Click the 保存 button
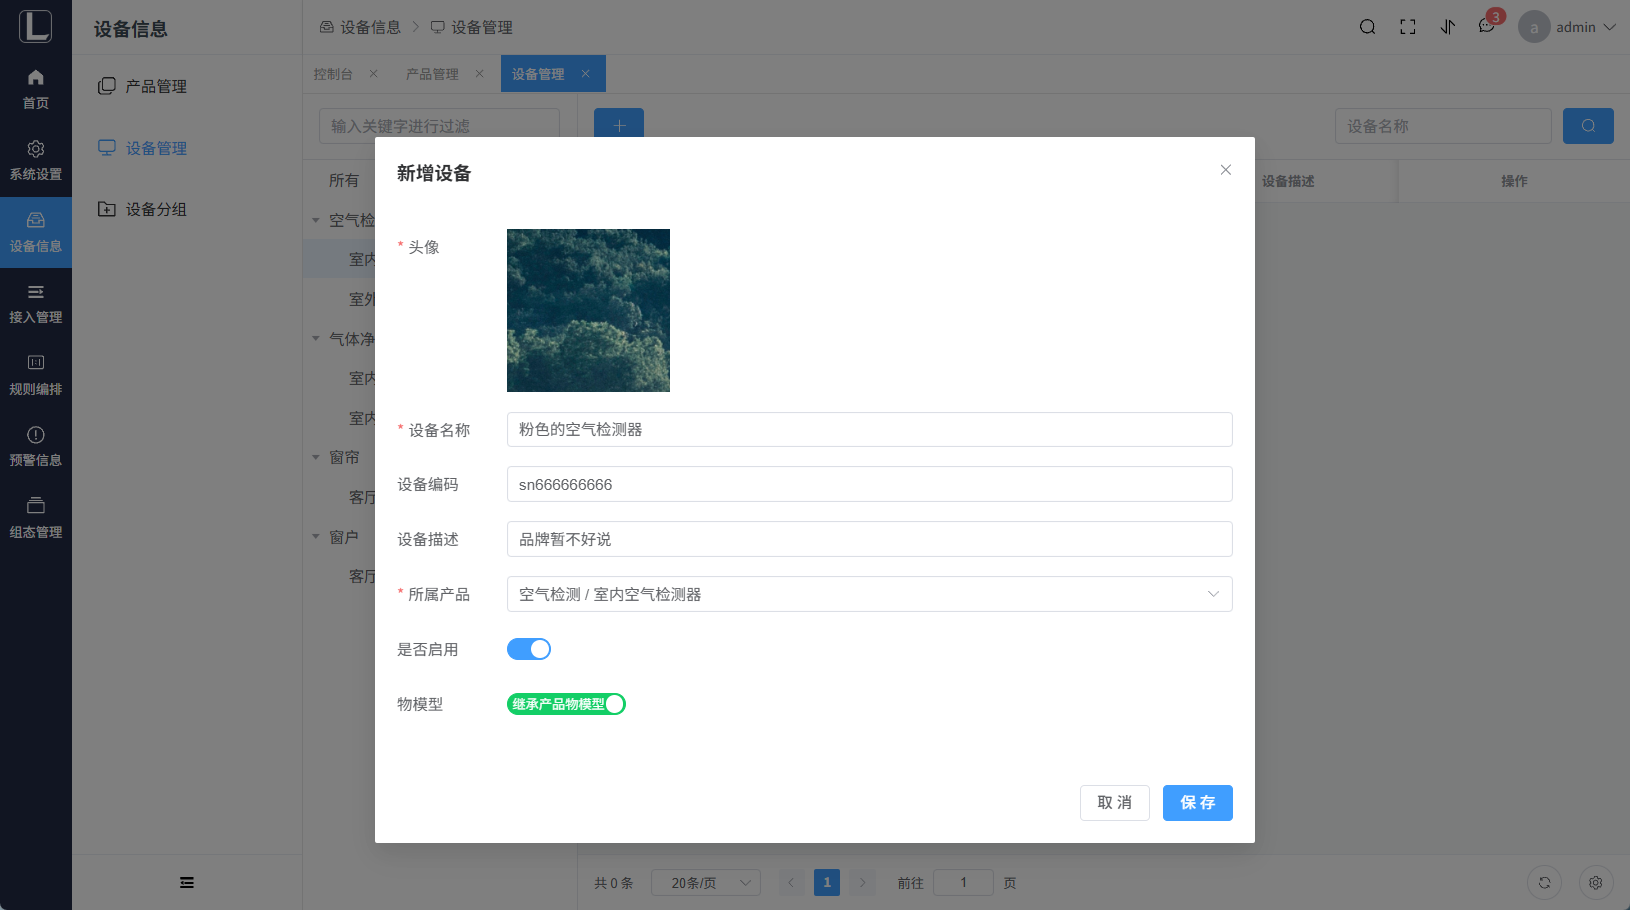The width and height of the screenshot is (1630, 910). [1197, 803]
